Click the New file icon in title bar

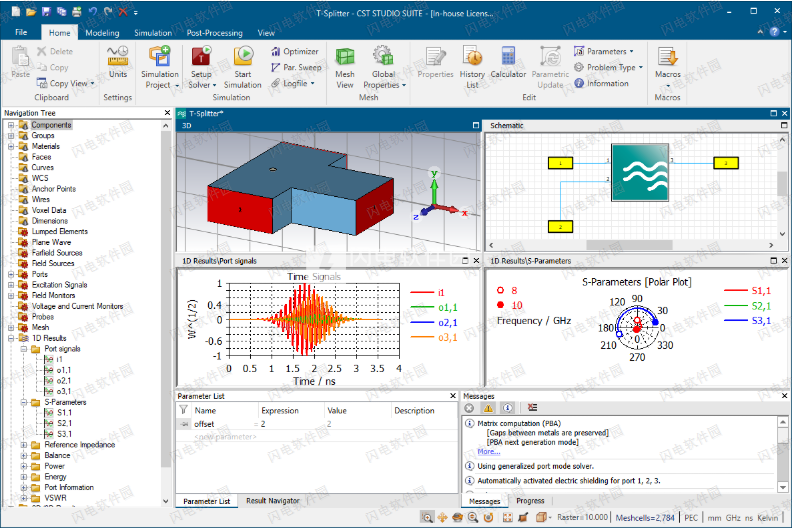tap(16, 11)
